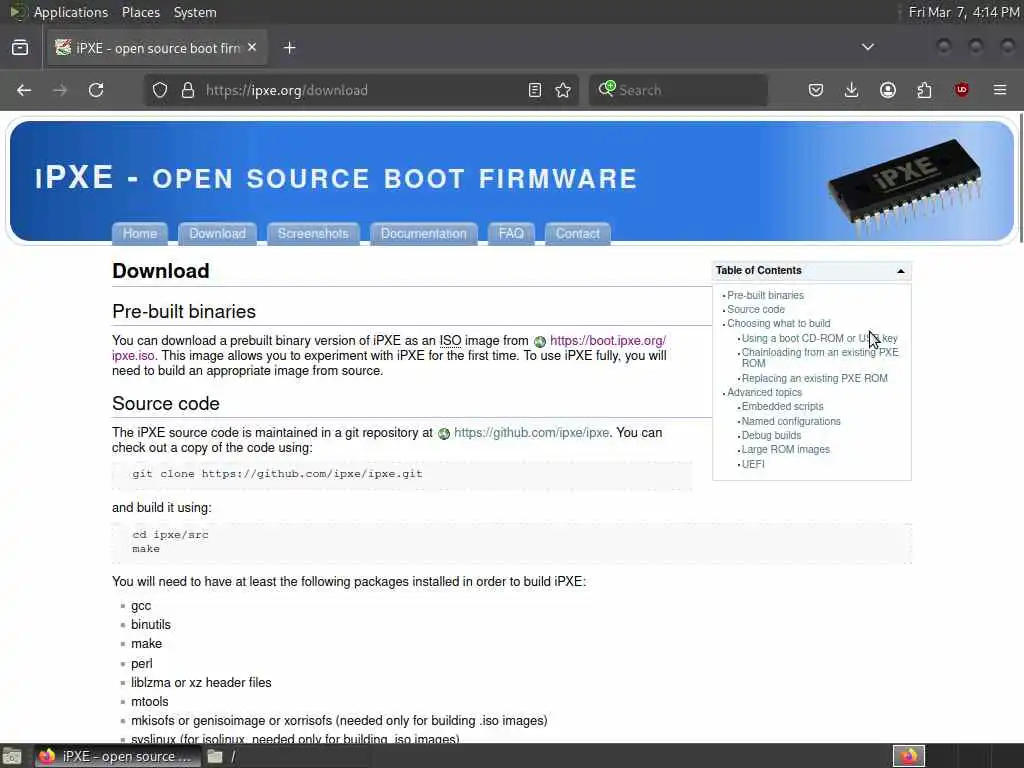1024x768 pixels.
Task: Click the git clone command text
Action: (277, 474)
